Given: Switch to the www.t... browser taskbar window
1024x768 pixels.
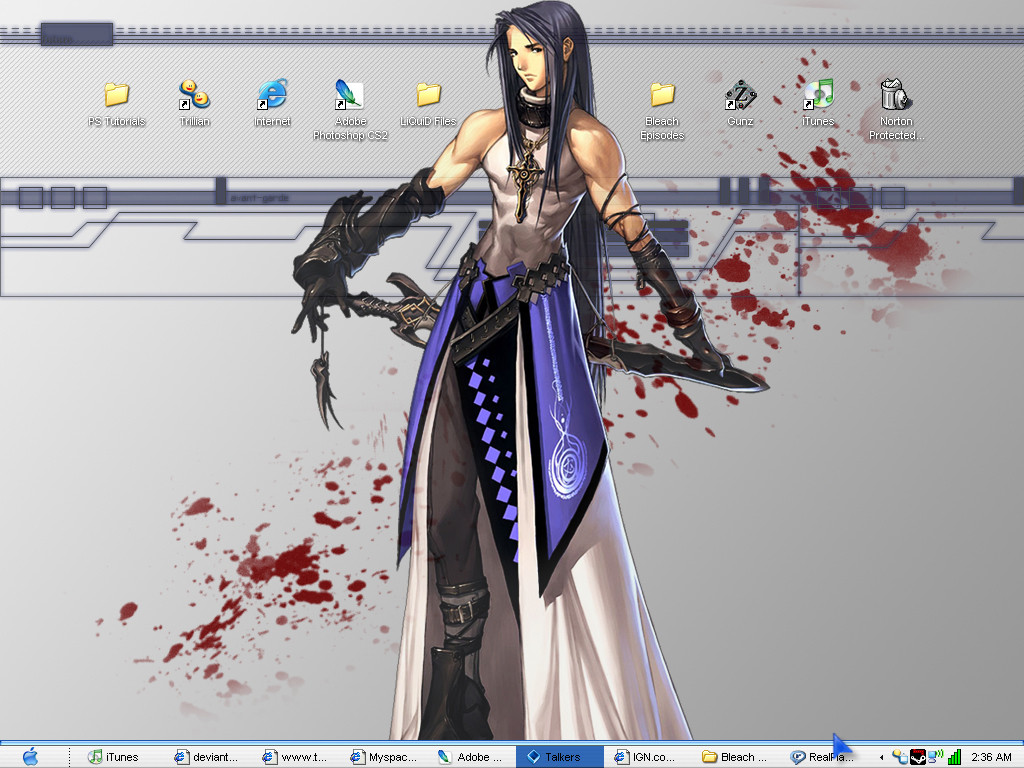Looking at the screenshot, I should (x=295, y=757).
